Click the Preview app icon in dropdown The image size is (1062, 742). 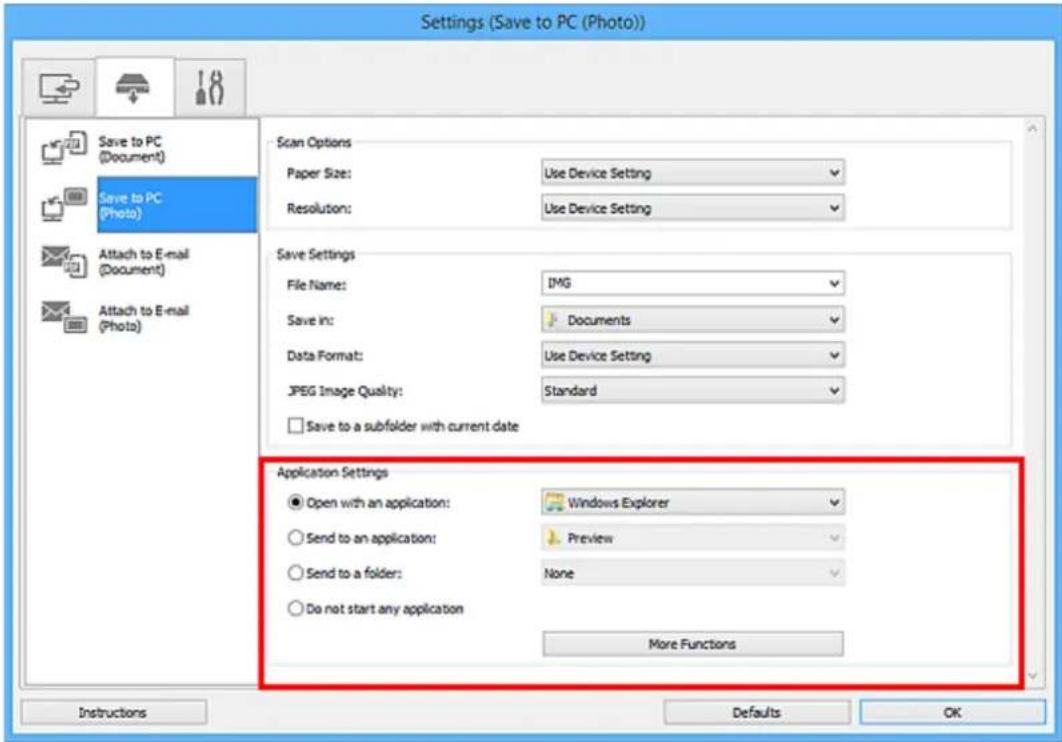(x=553, y=538)
